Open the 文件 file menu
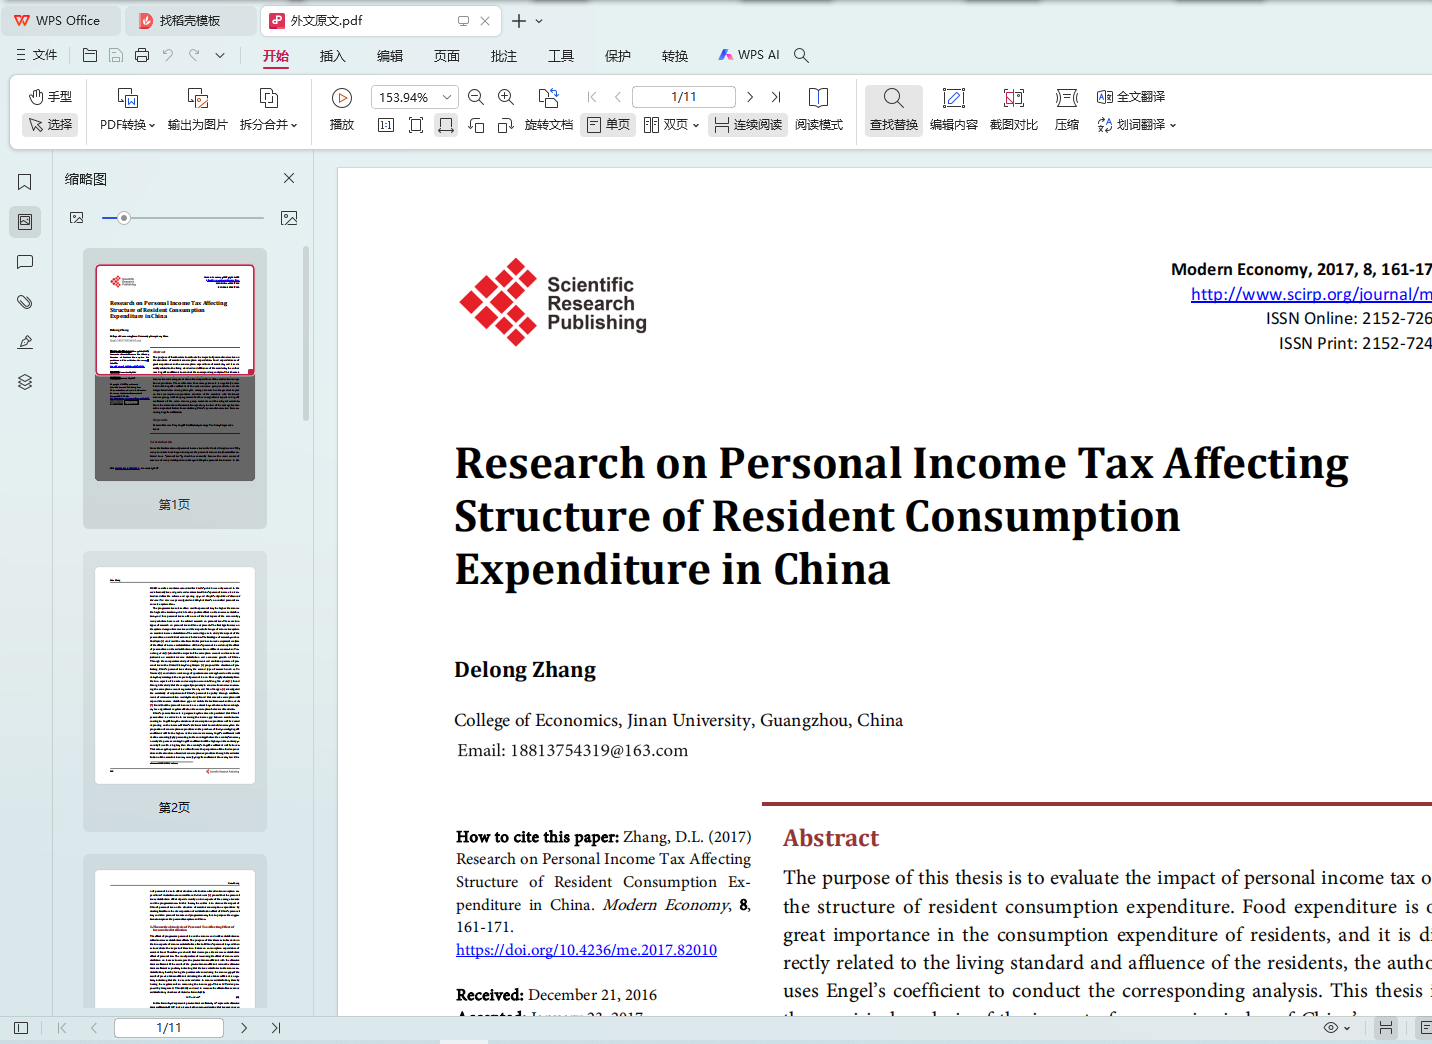The image size is (1432, 1044). [37, 55]
